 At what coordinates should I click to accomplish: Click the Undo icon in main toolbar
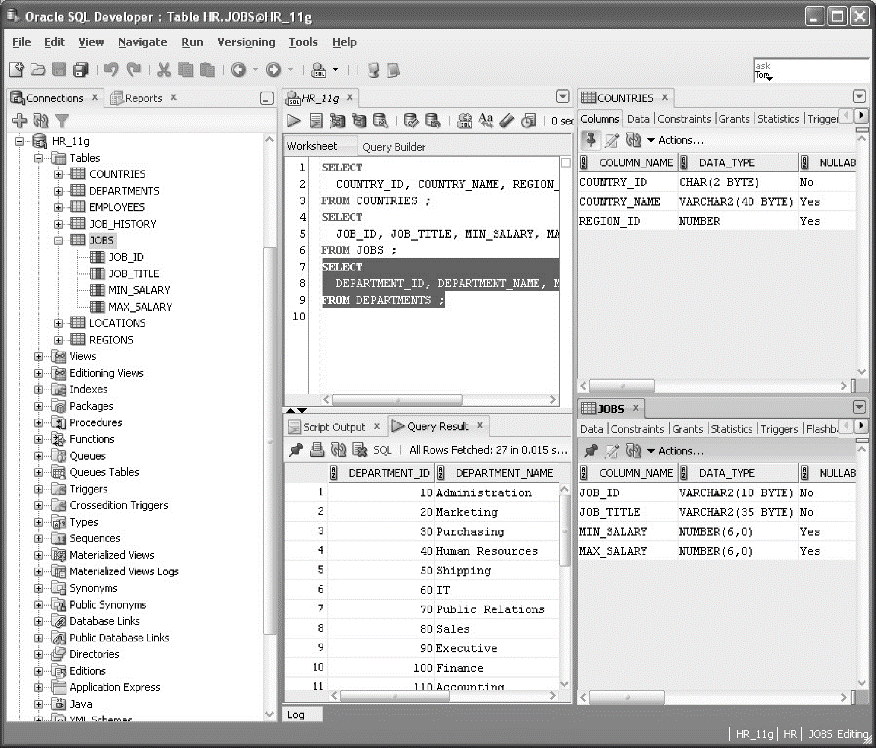coord(111,70)
